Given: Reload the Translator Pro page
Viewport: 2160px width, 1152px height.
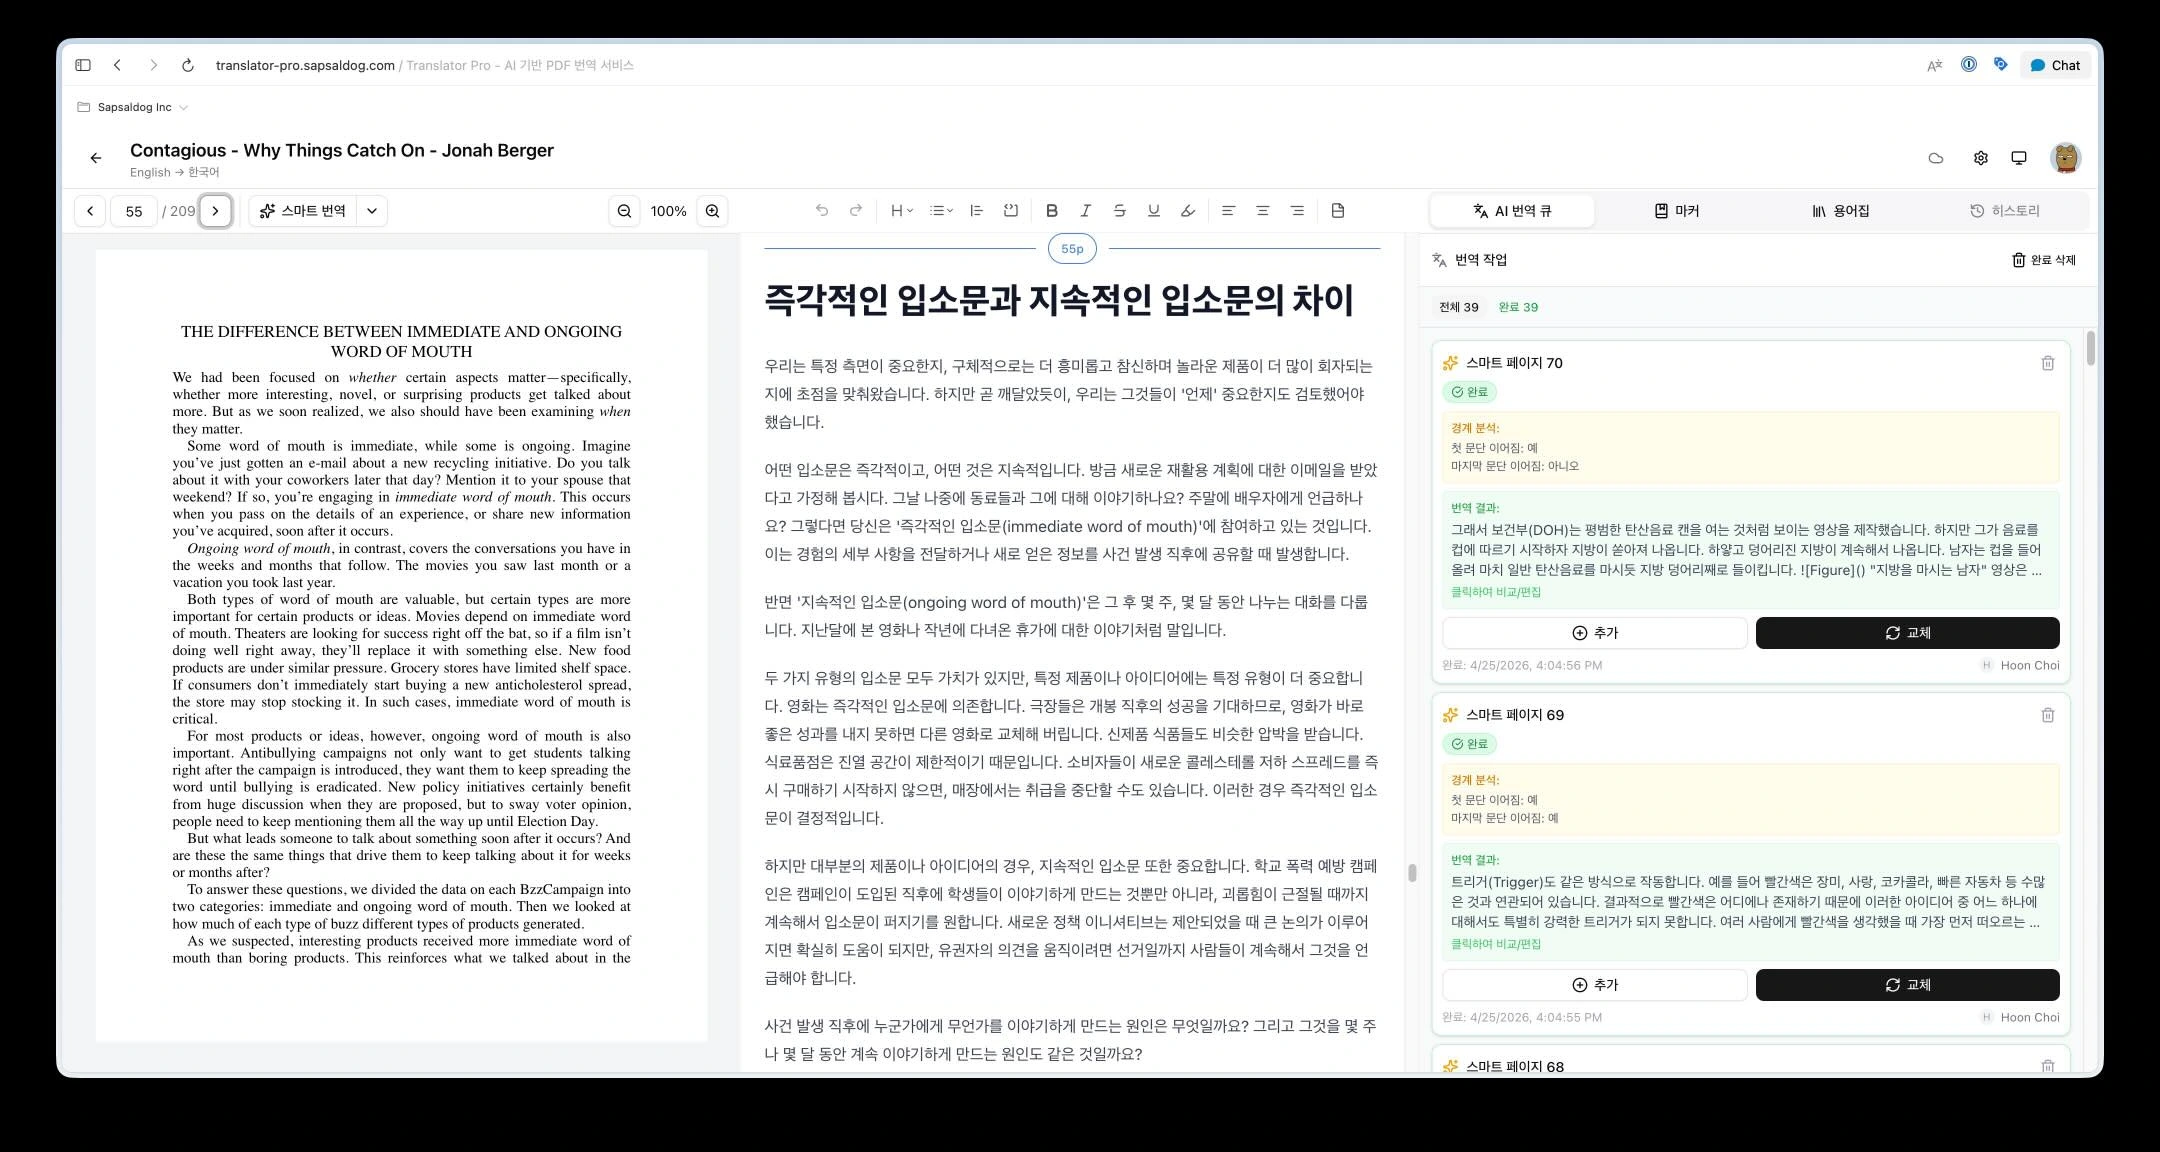Looking at the screenshot, I should (x=188, y=65).
